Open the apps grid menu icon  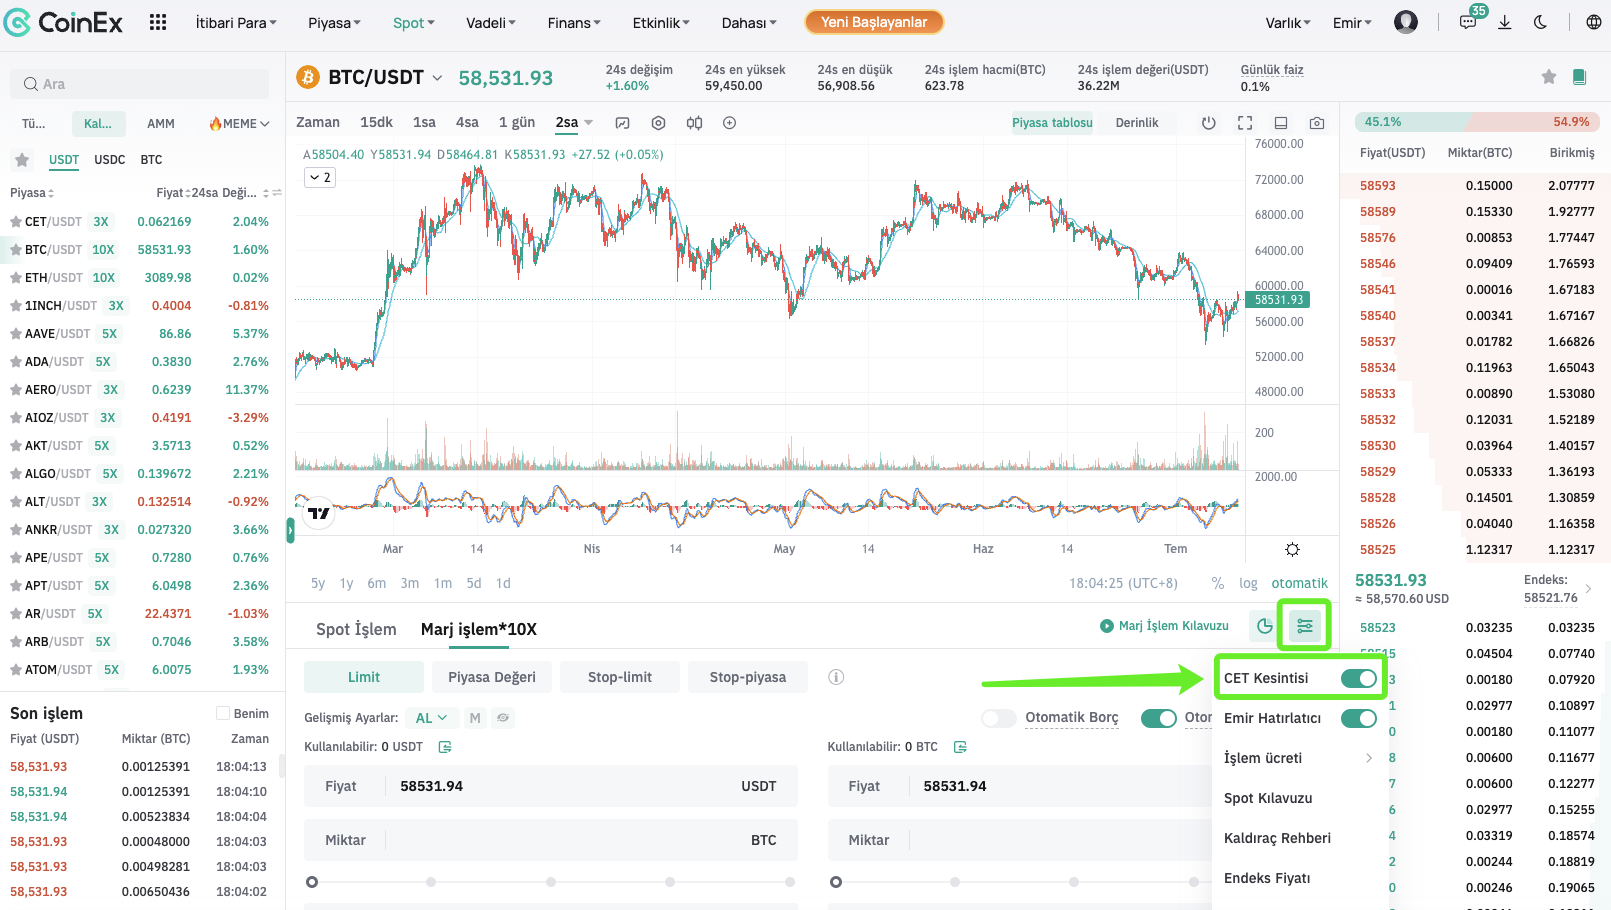click(x=158, y=22)
